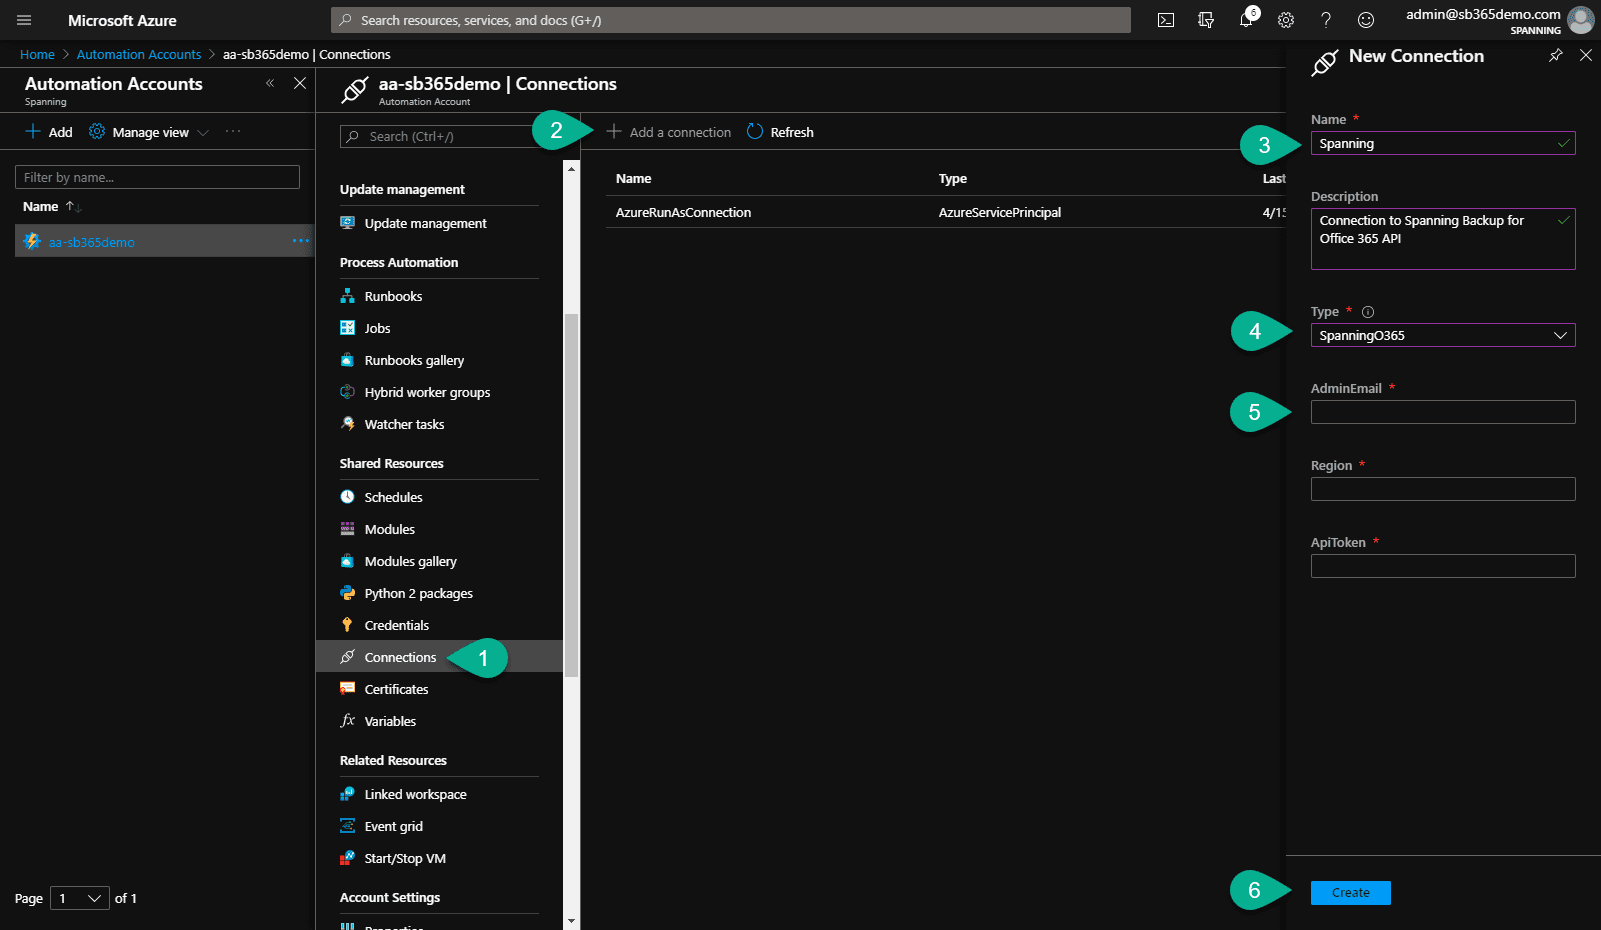Click the Name field containing Spanning
Viewport: 1601px width, 930px height.
click(1443, 143)
